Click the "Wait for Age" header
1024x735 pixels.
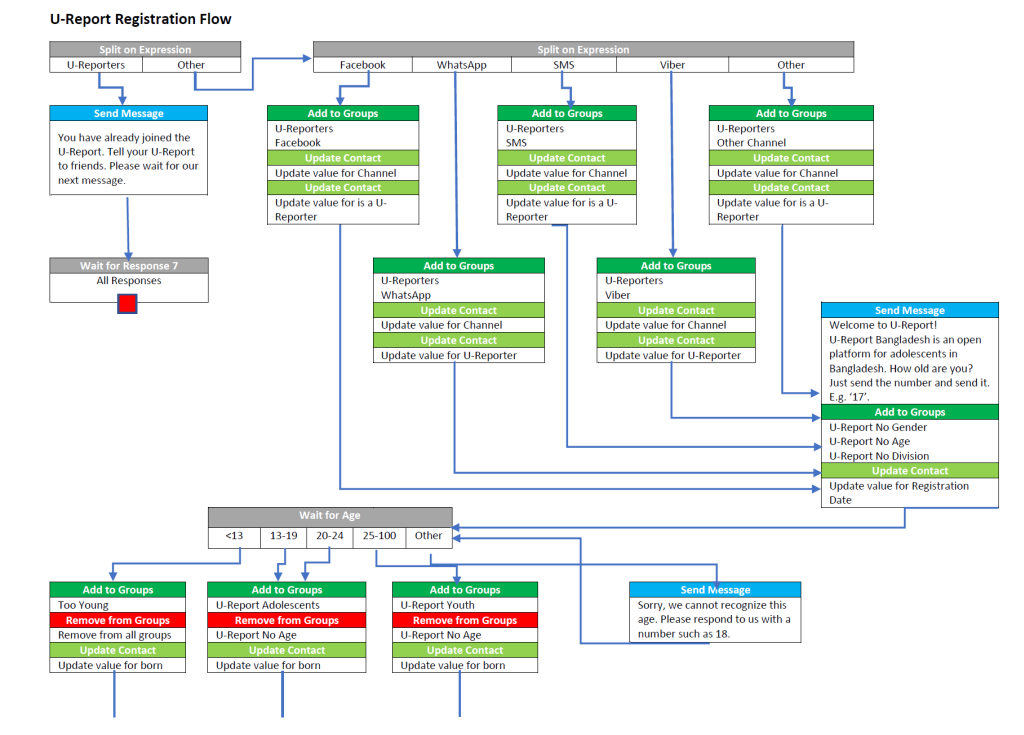(x=330, y=515)
